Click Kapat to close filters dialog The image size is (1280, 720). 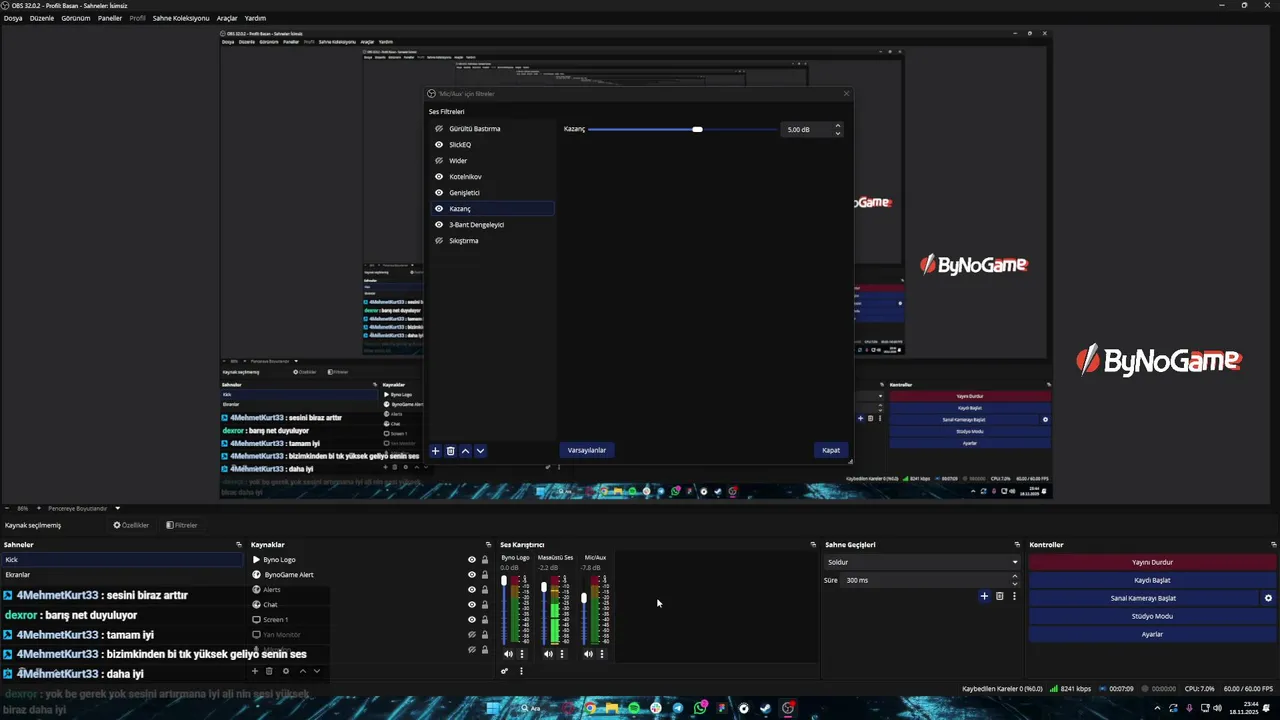(x=831, y=451)
